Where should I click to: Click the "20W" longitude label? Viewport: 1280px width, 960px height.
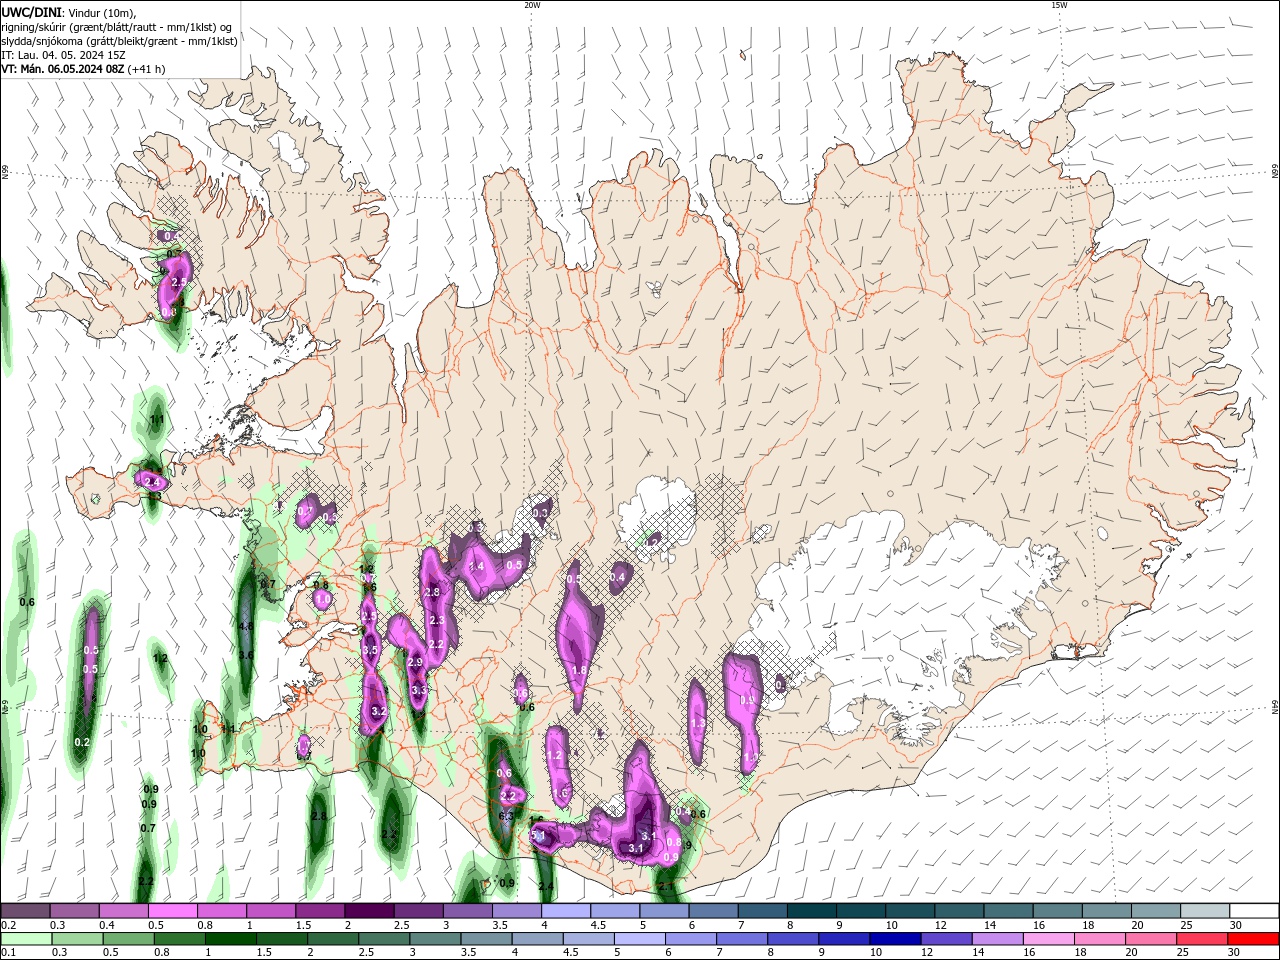tap(532, 5)
